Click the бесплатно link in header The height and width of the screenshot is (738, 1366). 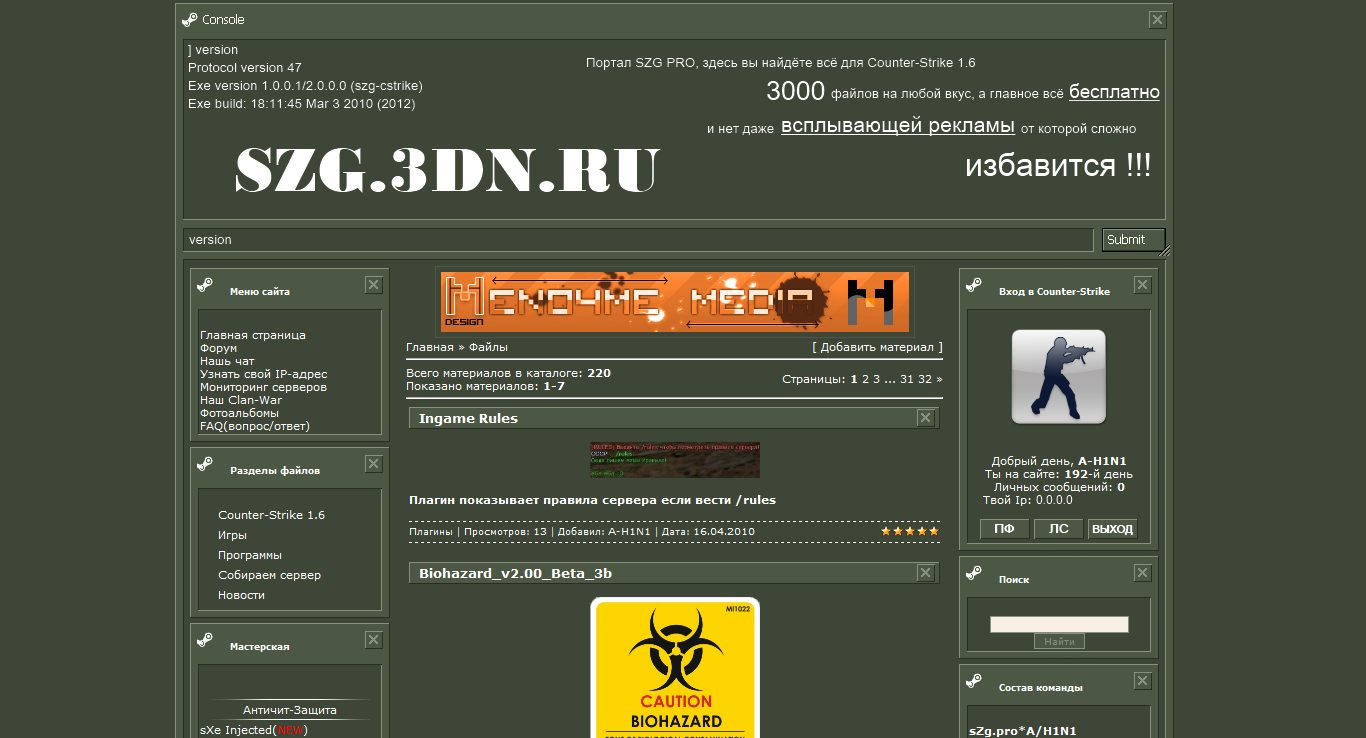(x=1114, y=92)
